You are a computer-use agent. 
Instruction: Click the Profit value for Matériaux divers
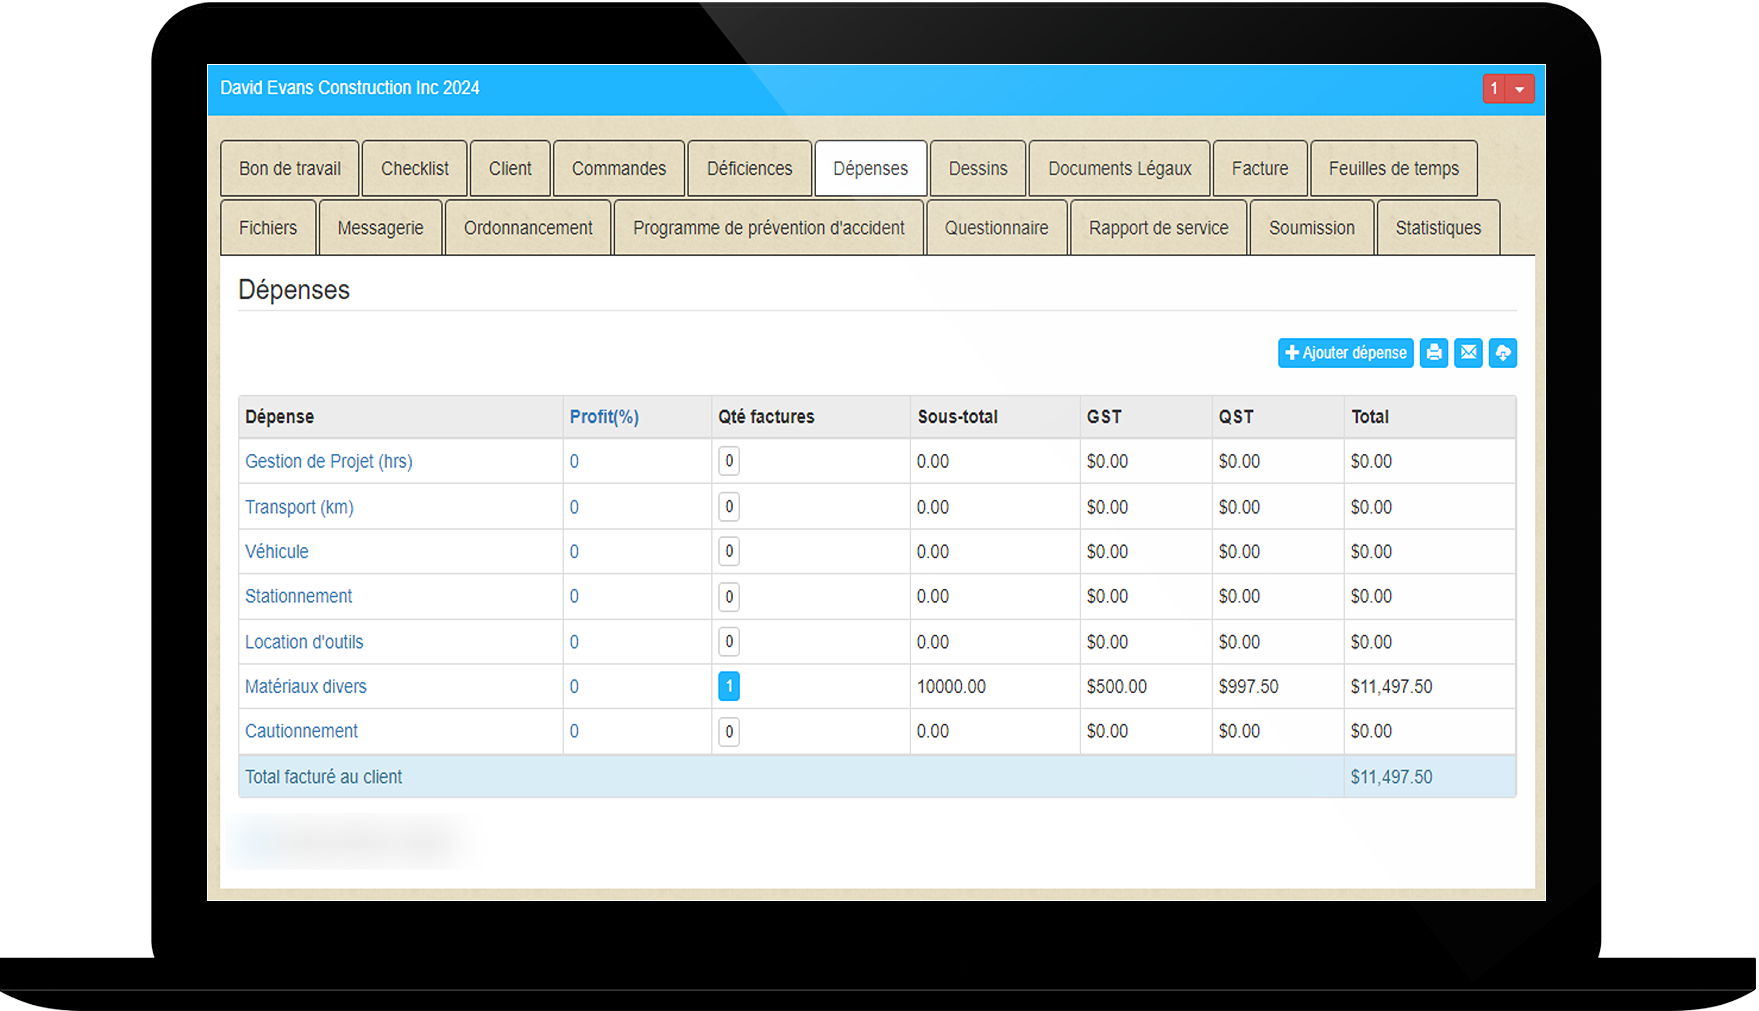[x=574, y=687]
